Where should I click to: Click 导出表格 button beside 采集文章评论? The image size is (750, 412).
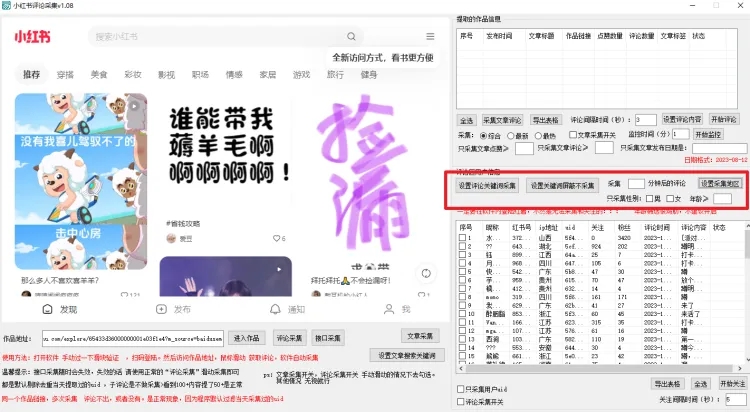coord(546,120)
